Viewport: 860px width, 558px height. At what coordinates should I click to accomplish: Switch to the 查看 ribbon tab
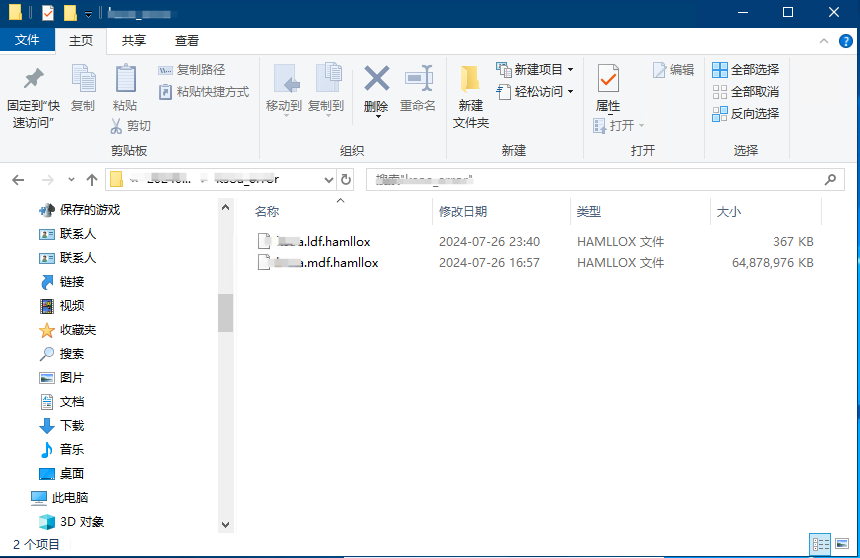pos(187,40)
